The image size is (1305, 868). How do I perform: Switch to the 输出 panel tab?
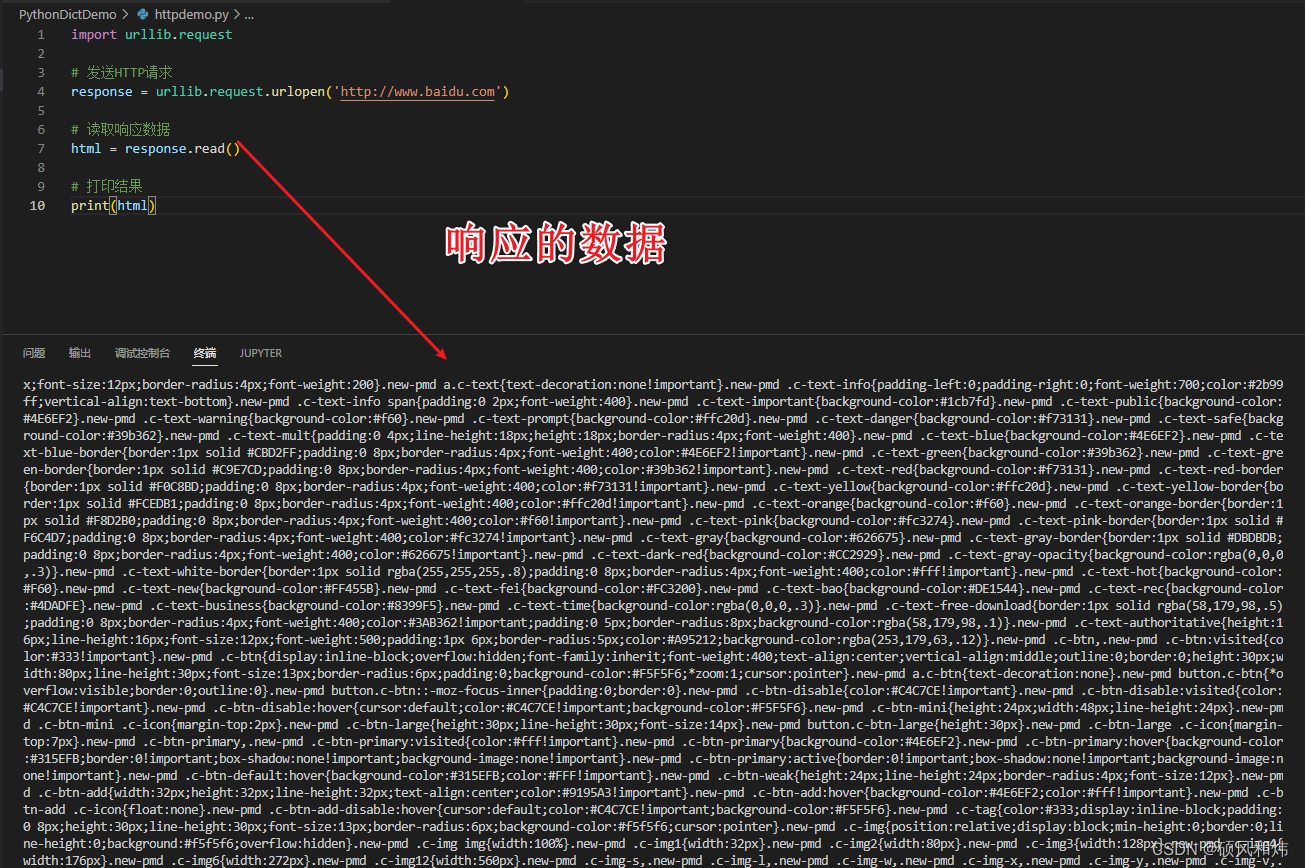pyautogui.click(x=80, y=353)
